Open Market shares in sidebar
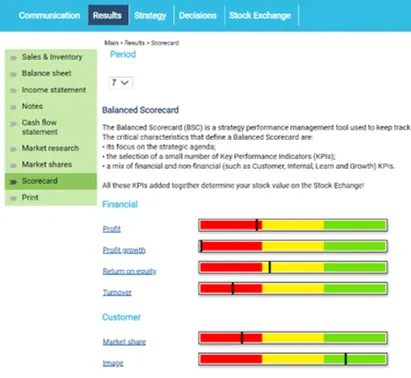411x378 pixels. point(47,164)
